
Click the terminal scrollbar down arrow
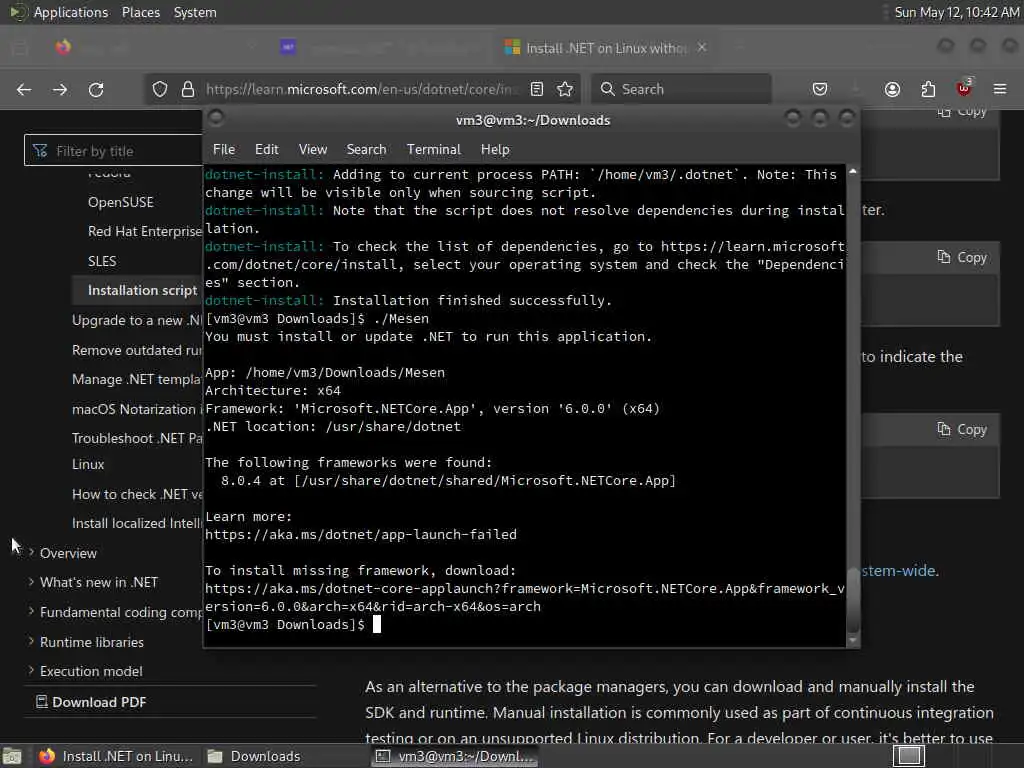coord(852,640)
